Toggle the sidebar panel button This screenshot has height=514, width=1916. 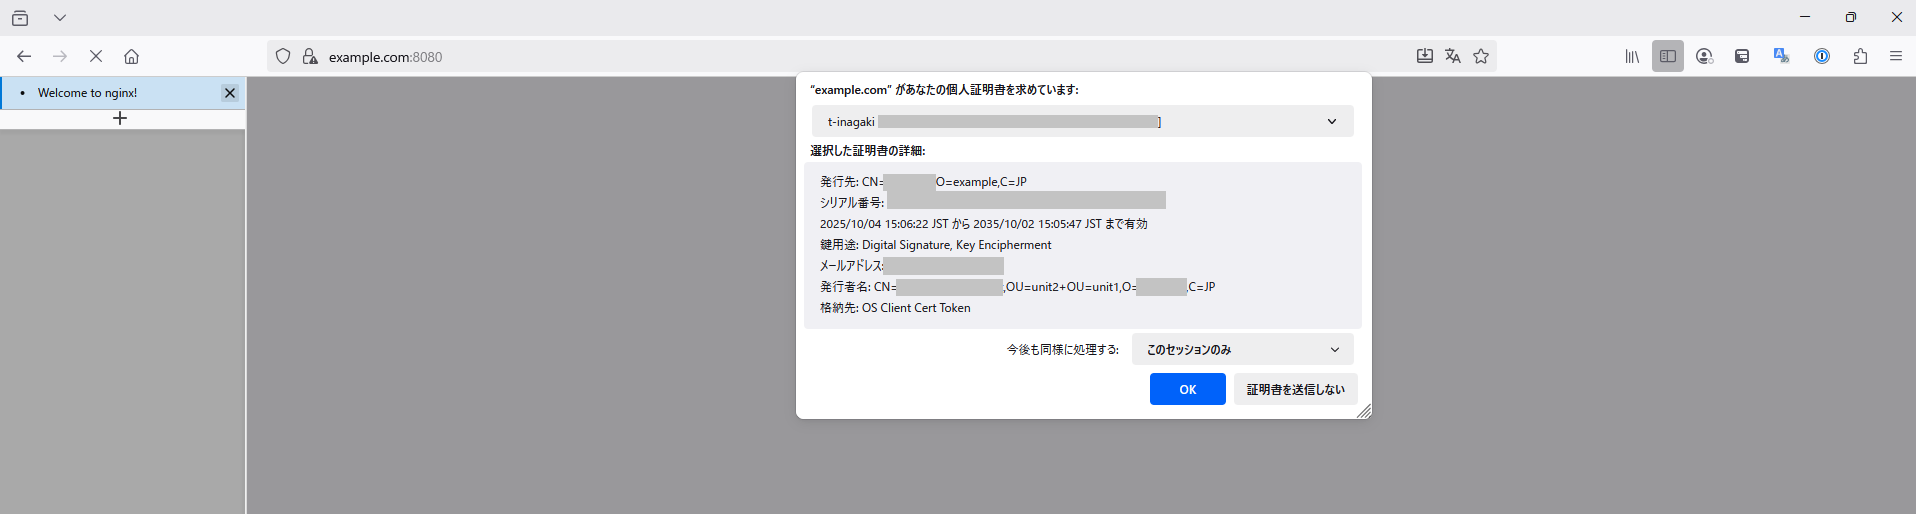pyautogui.click(x=1668, y=57)
